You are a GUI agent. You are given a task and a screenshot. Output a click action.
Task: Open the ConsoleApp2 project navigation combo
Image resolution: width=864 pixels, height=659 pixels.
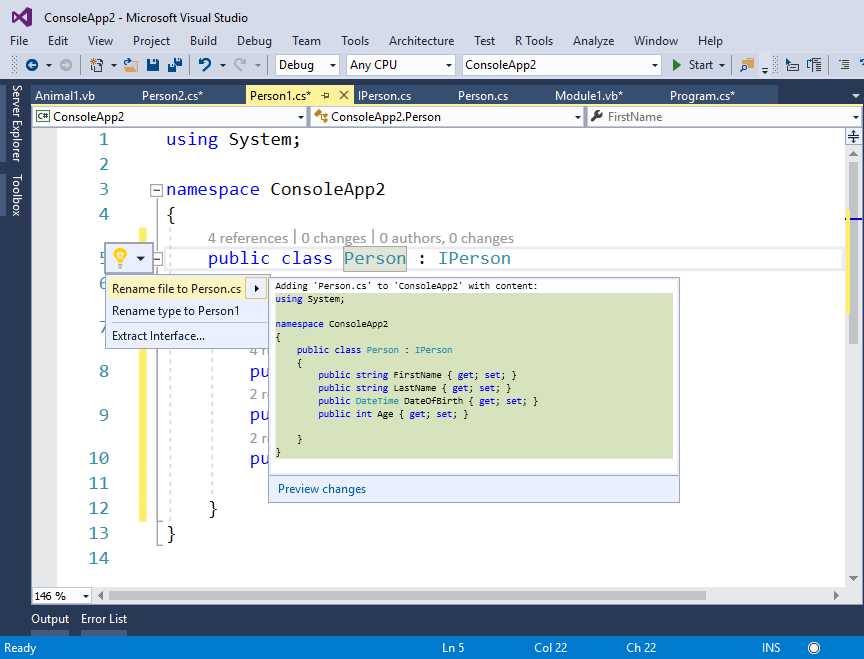[x=169, y=117]
